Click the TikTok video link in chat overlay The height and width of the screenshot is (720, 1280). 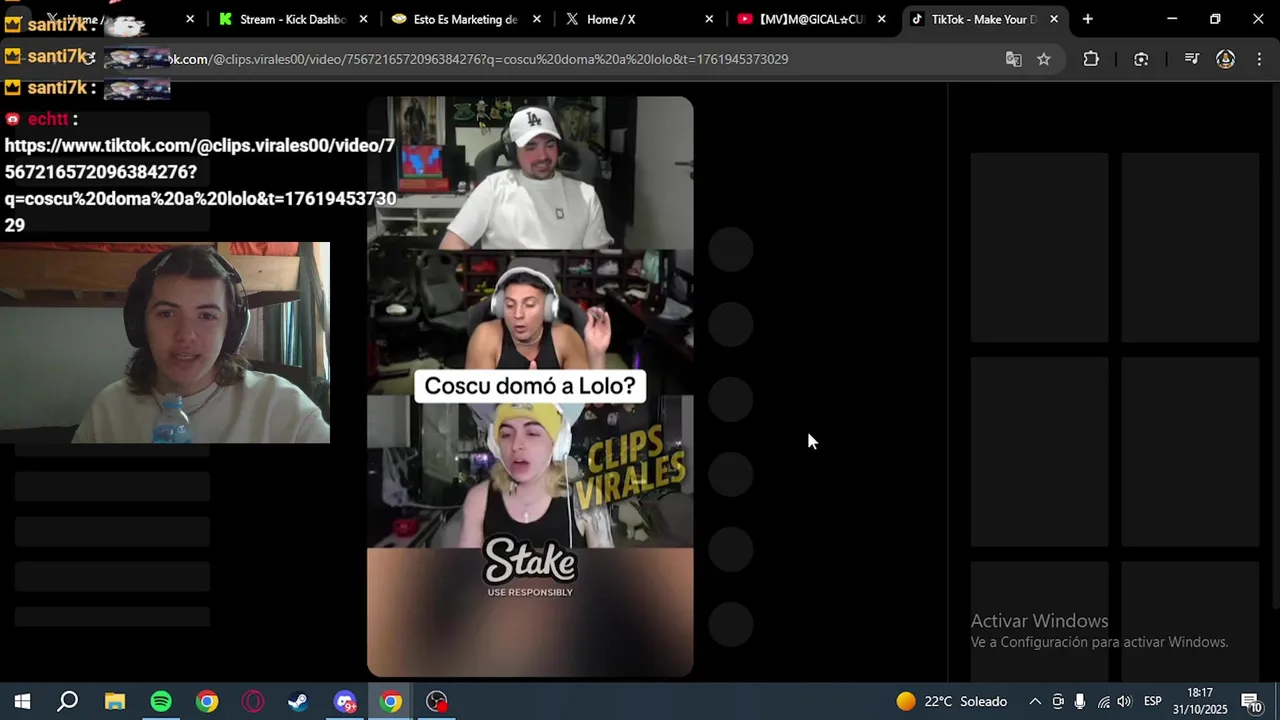200,185
